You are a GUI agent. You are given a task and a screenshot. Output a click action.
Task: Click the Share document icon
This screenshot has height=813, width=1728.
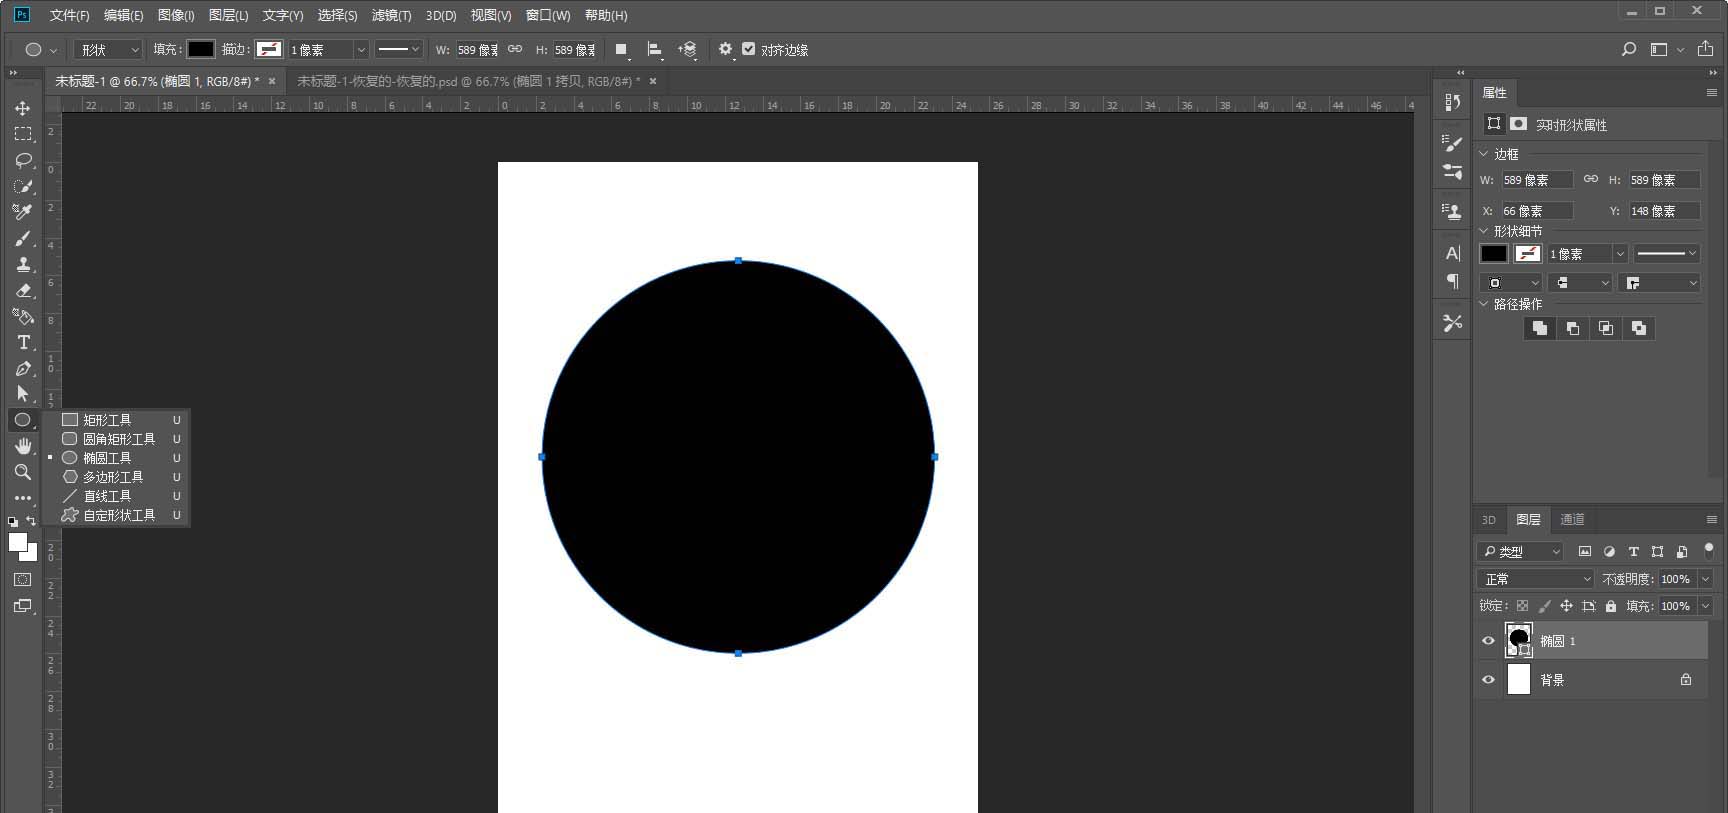[x=1706, y=49]
